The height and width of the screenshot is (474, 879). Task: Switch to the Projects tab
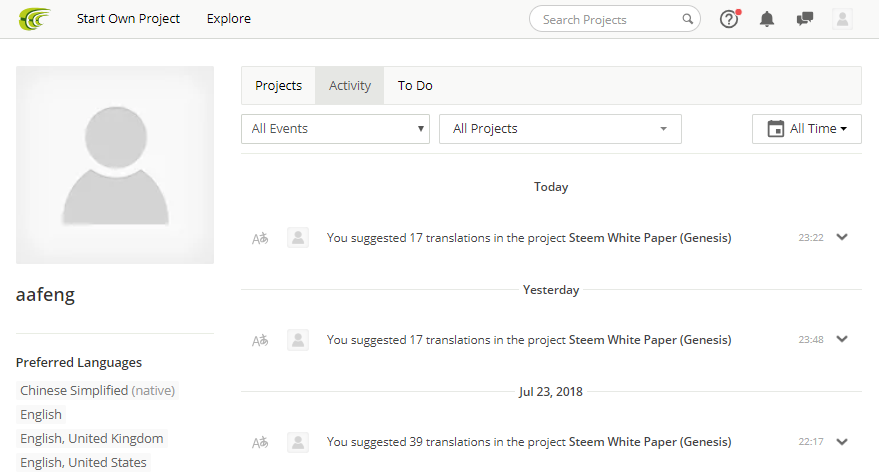[279, 86]
